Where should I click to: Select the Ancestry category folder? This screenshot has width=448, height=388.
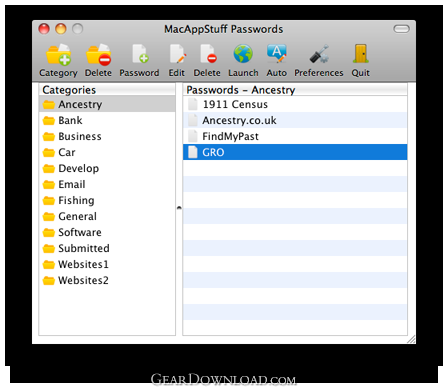(x=107, y=104)
